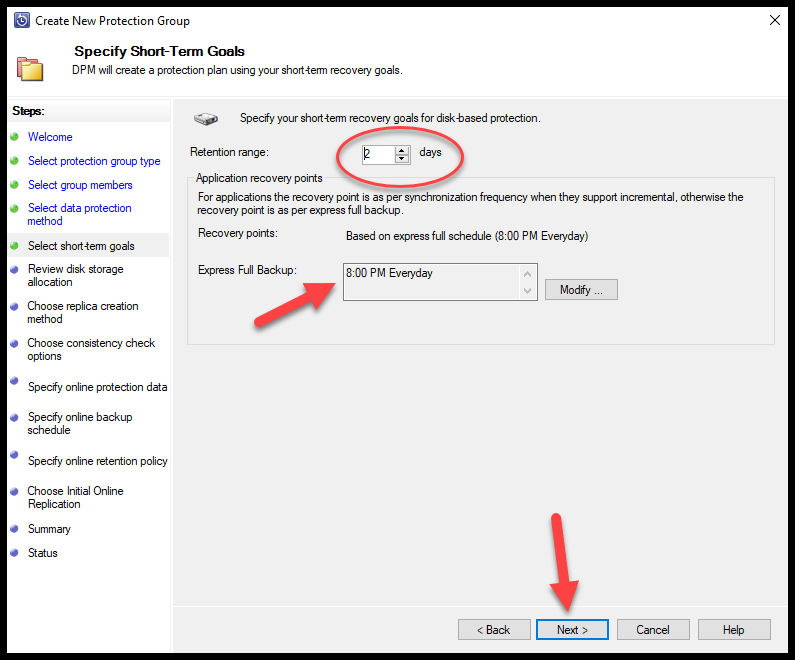Select Choose replica creation method step
Viewport: 795px width, 660px height.
[x=83, y=312]
